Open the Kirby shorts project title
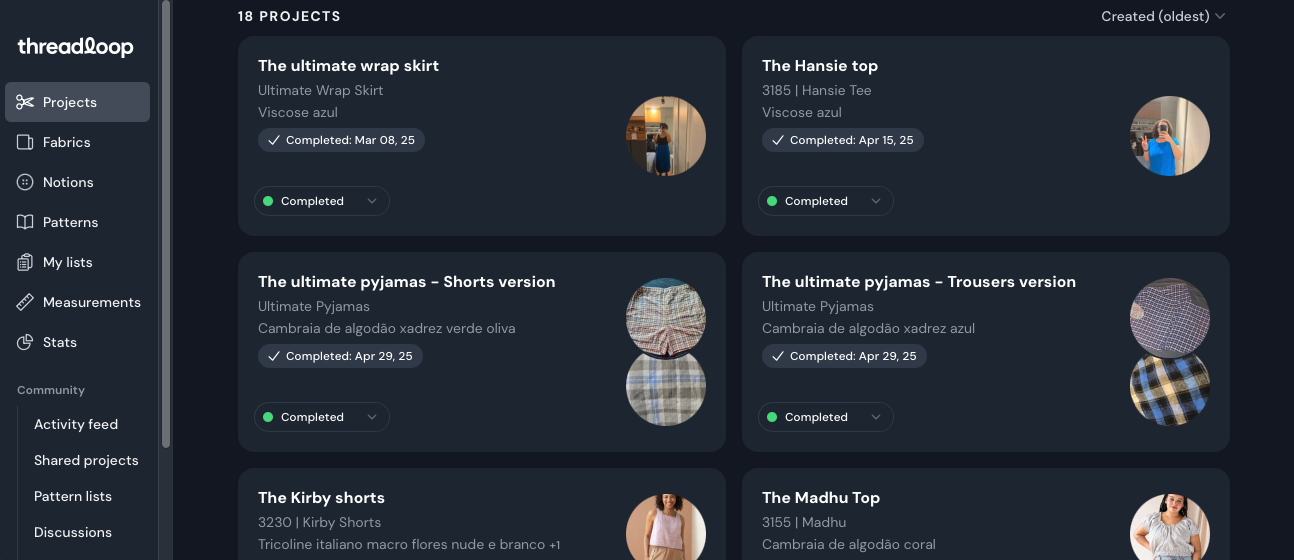This screenshot has width=1294, height=560. (x=321, y=498)
